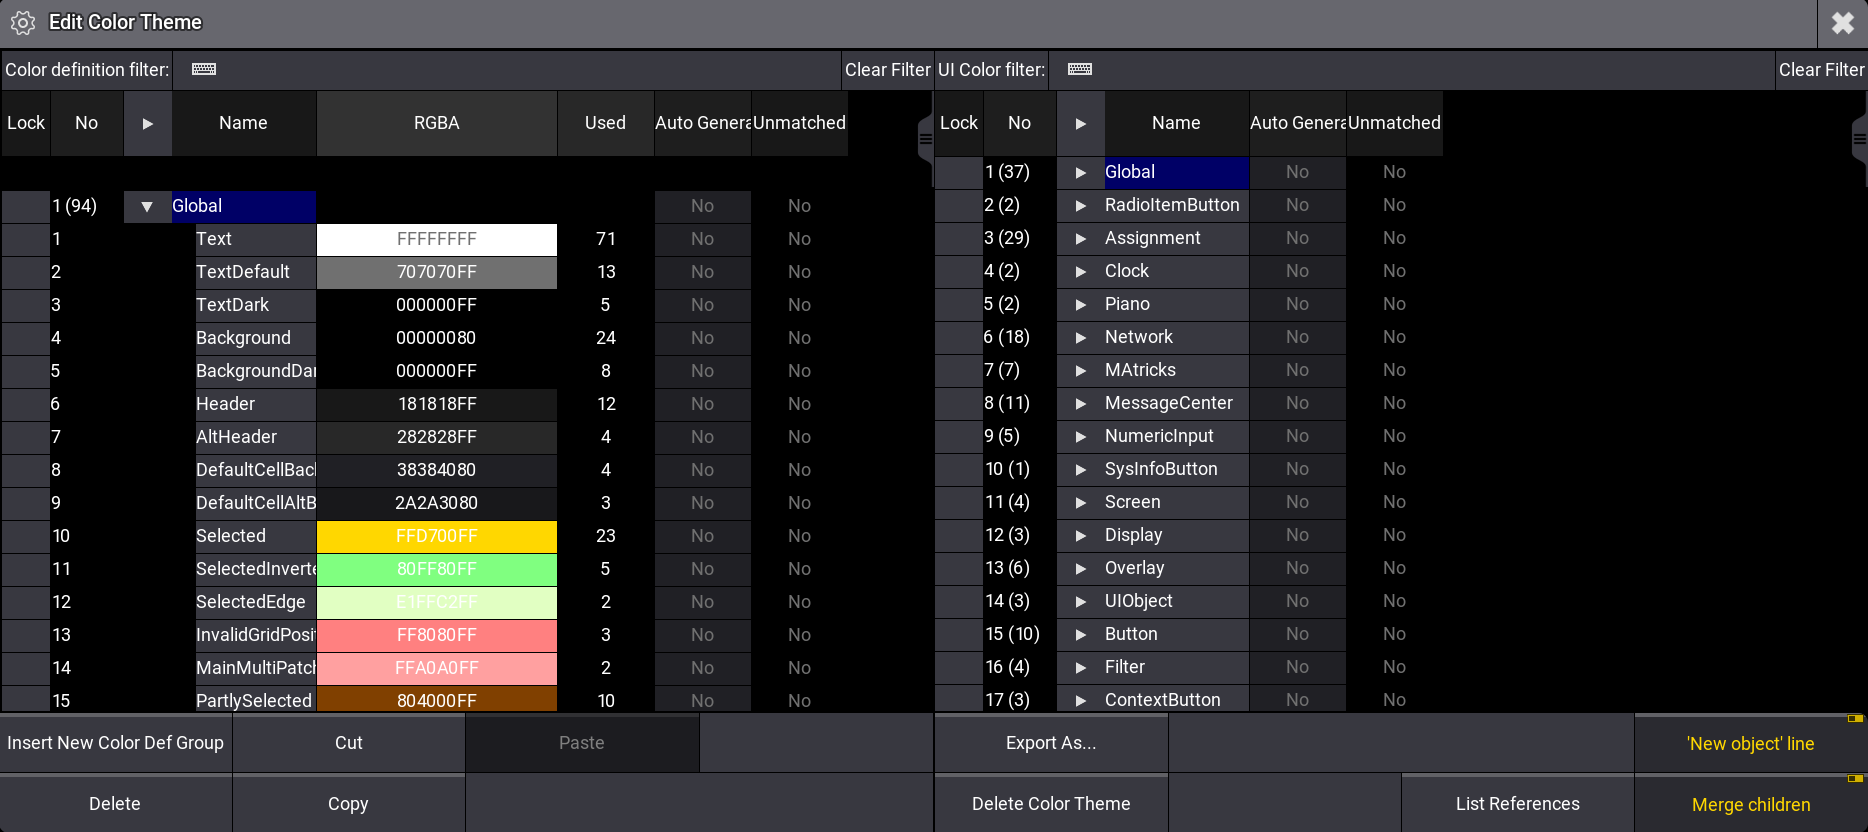Click Insert New Color Def Group
Image resolution: width=1868 pixels, height=832 pixels.
coord(116,743)
